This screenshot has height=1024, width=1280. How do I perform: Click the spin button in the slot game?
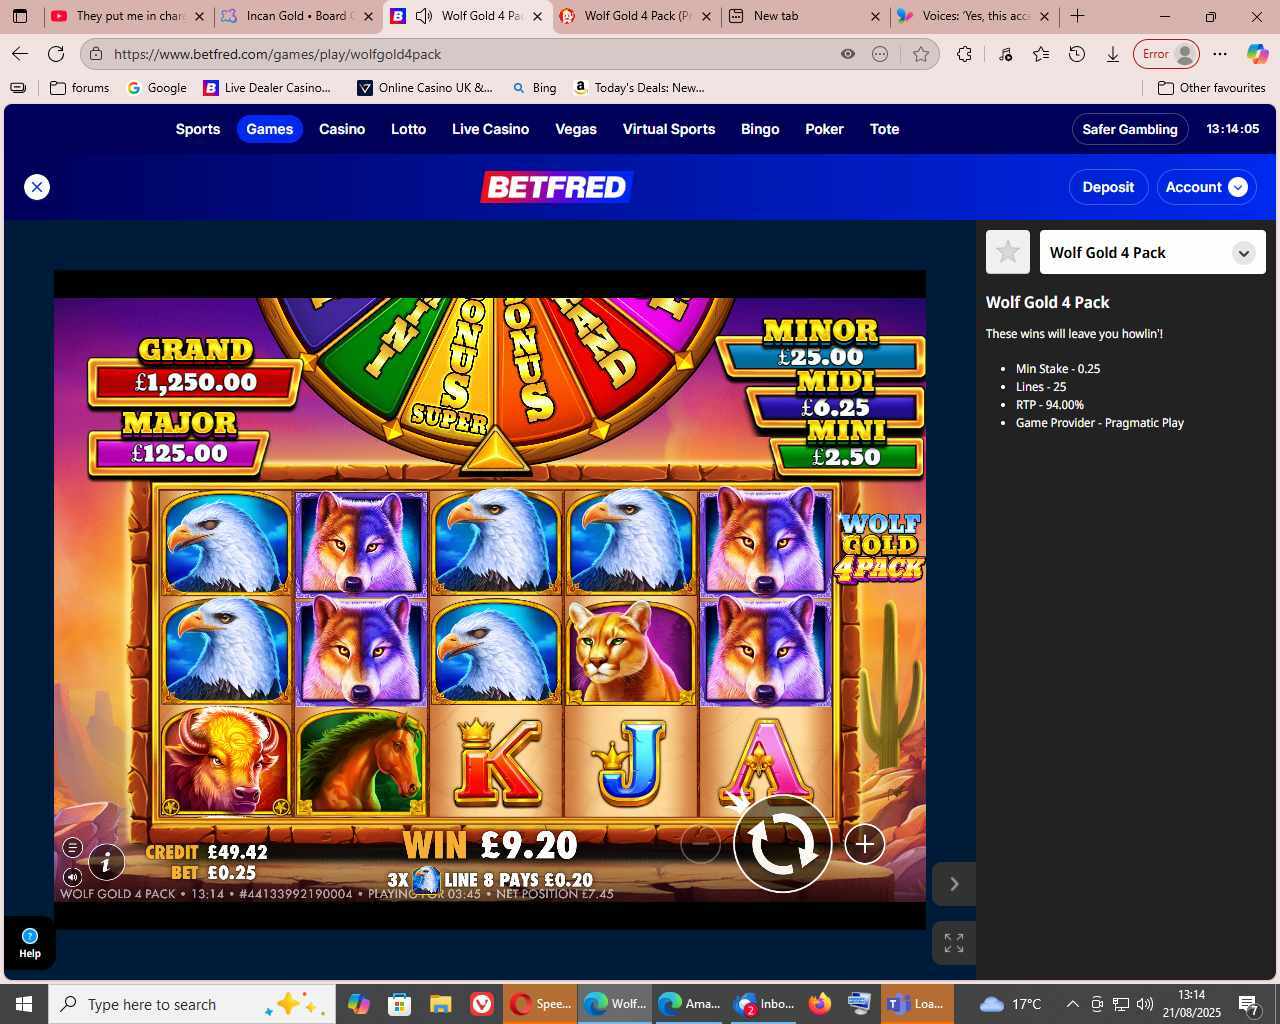[782, 844]
